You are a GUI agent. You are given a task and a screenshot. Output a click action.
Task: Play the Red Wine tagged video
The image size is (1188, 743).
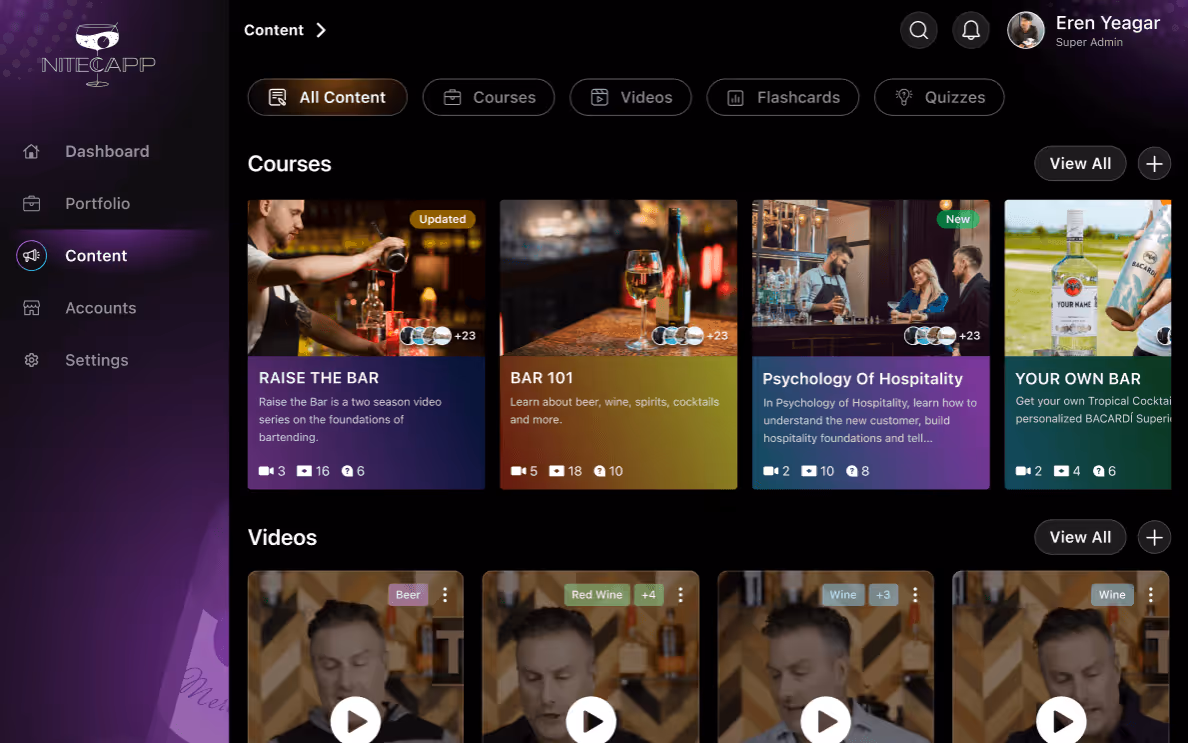click(x=591, y=720)
